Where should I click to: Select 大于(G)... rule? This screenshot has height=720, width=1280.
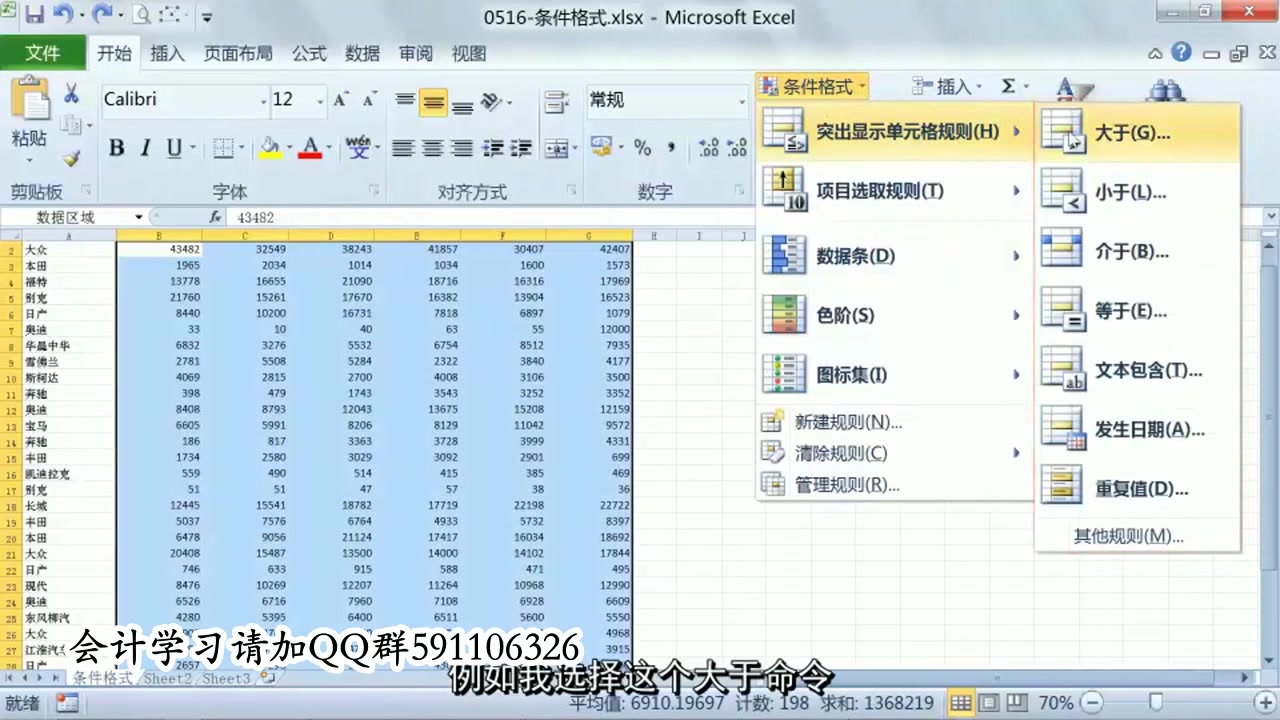coord(1138,133)
